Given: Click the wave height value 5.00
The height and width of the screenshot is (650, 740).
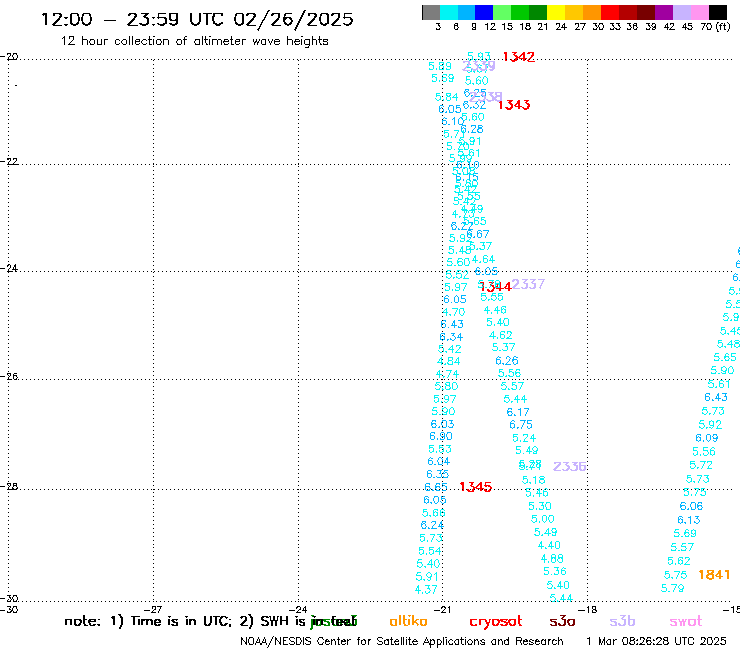Looking at the screenshot, I should (542, 519).
